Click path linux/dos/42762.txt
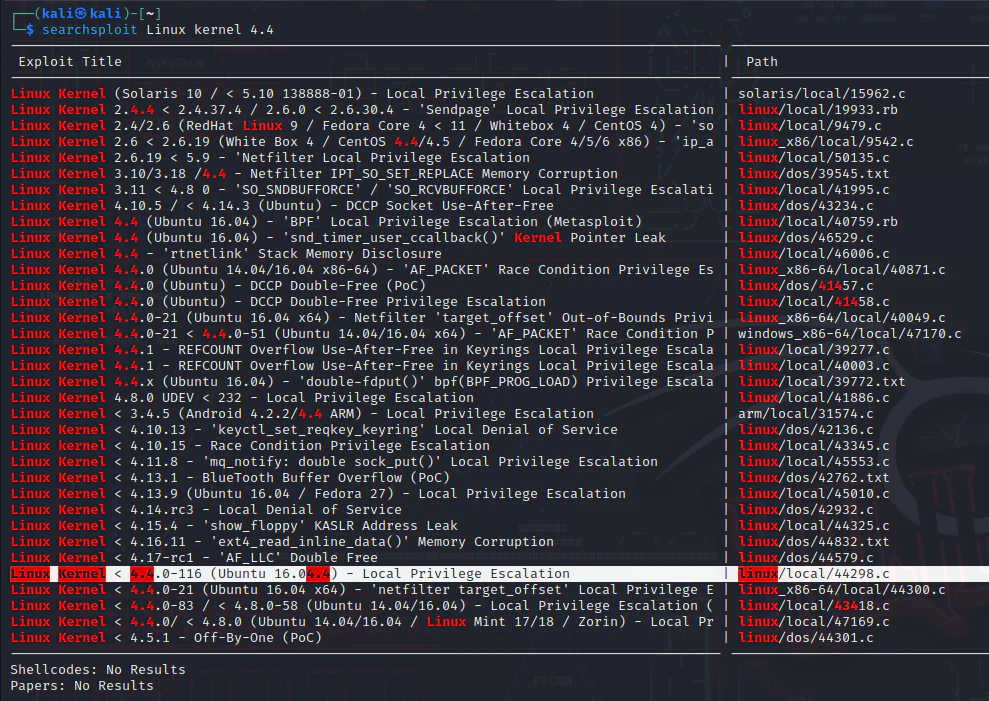989x701 pixels. point(814,478)
